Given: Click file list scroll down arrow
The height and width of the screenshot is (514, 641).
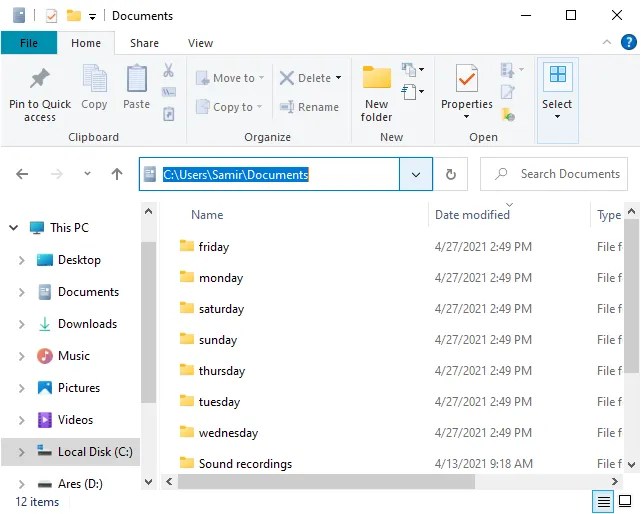Looking at the screenshot, I should (x=632, y=464).
